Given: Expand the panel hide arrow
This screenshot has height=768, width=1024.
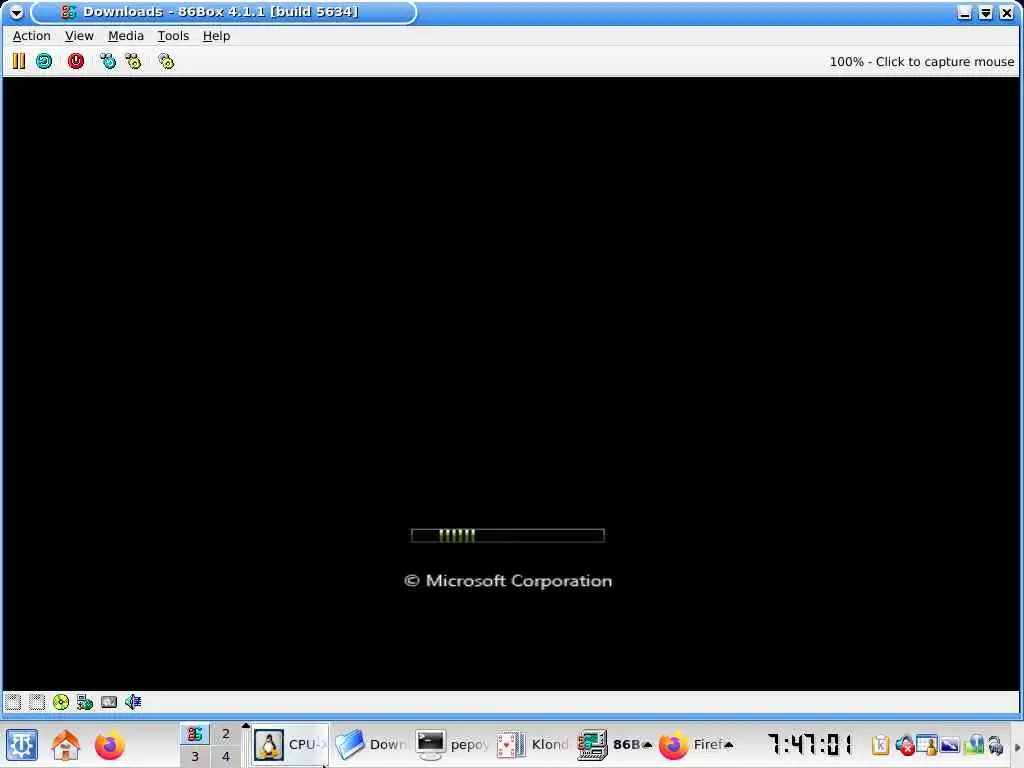Looking at the screenshot, I should click(x=1017, y=746).
